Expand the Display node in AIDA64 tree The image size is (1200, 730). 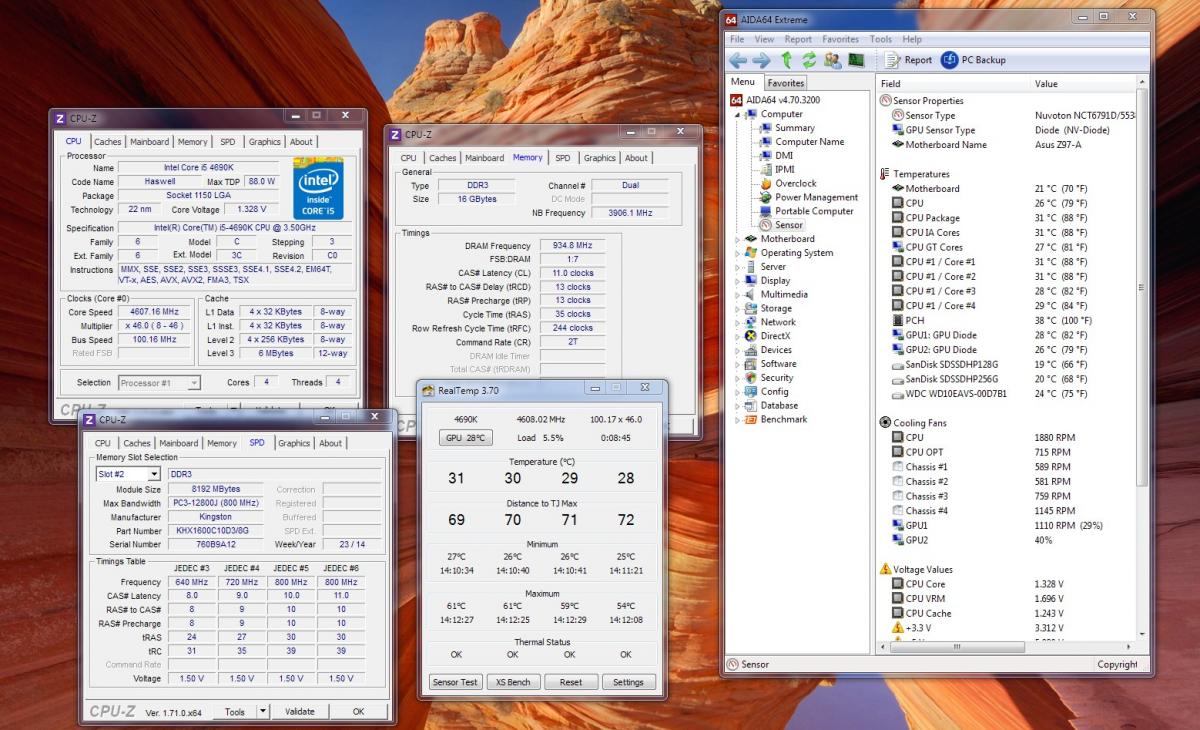[x=738, y=281]
